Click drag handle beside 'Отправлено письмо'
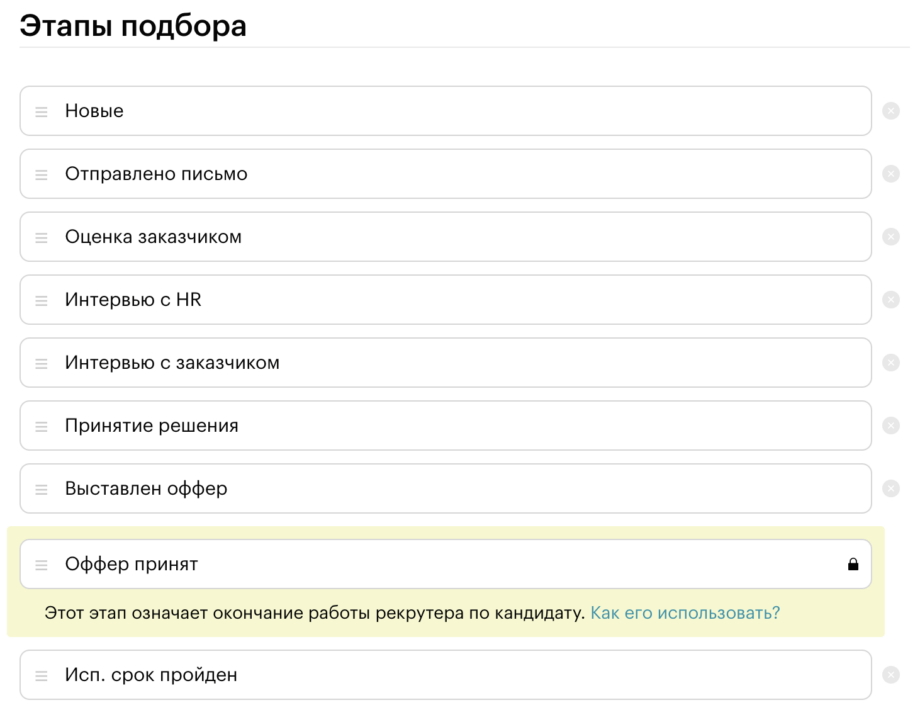 click(x=42, y=175)
